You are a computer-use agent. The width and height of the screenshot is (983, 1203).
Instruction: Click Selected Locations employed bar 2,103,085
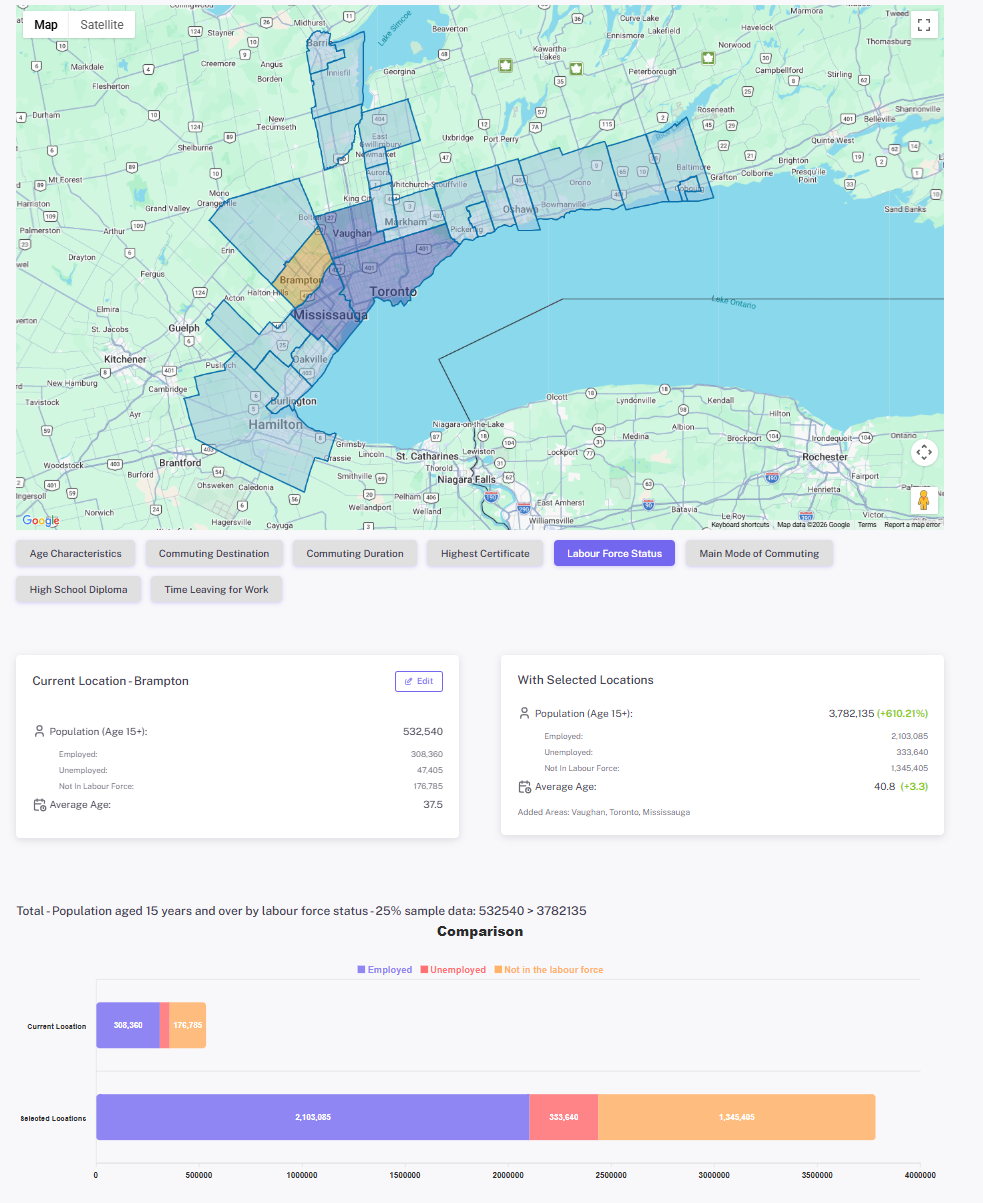[x=313, y=1117]
